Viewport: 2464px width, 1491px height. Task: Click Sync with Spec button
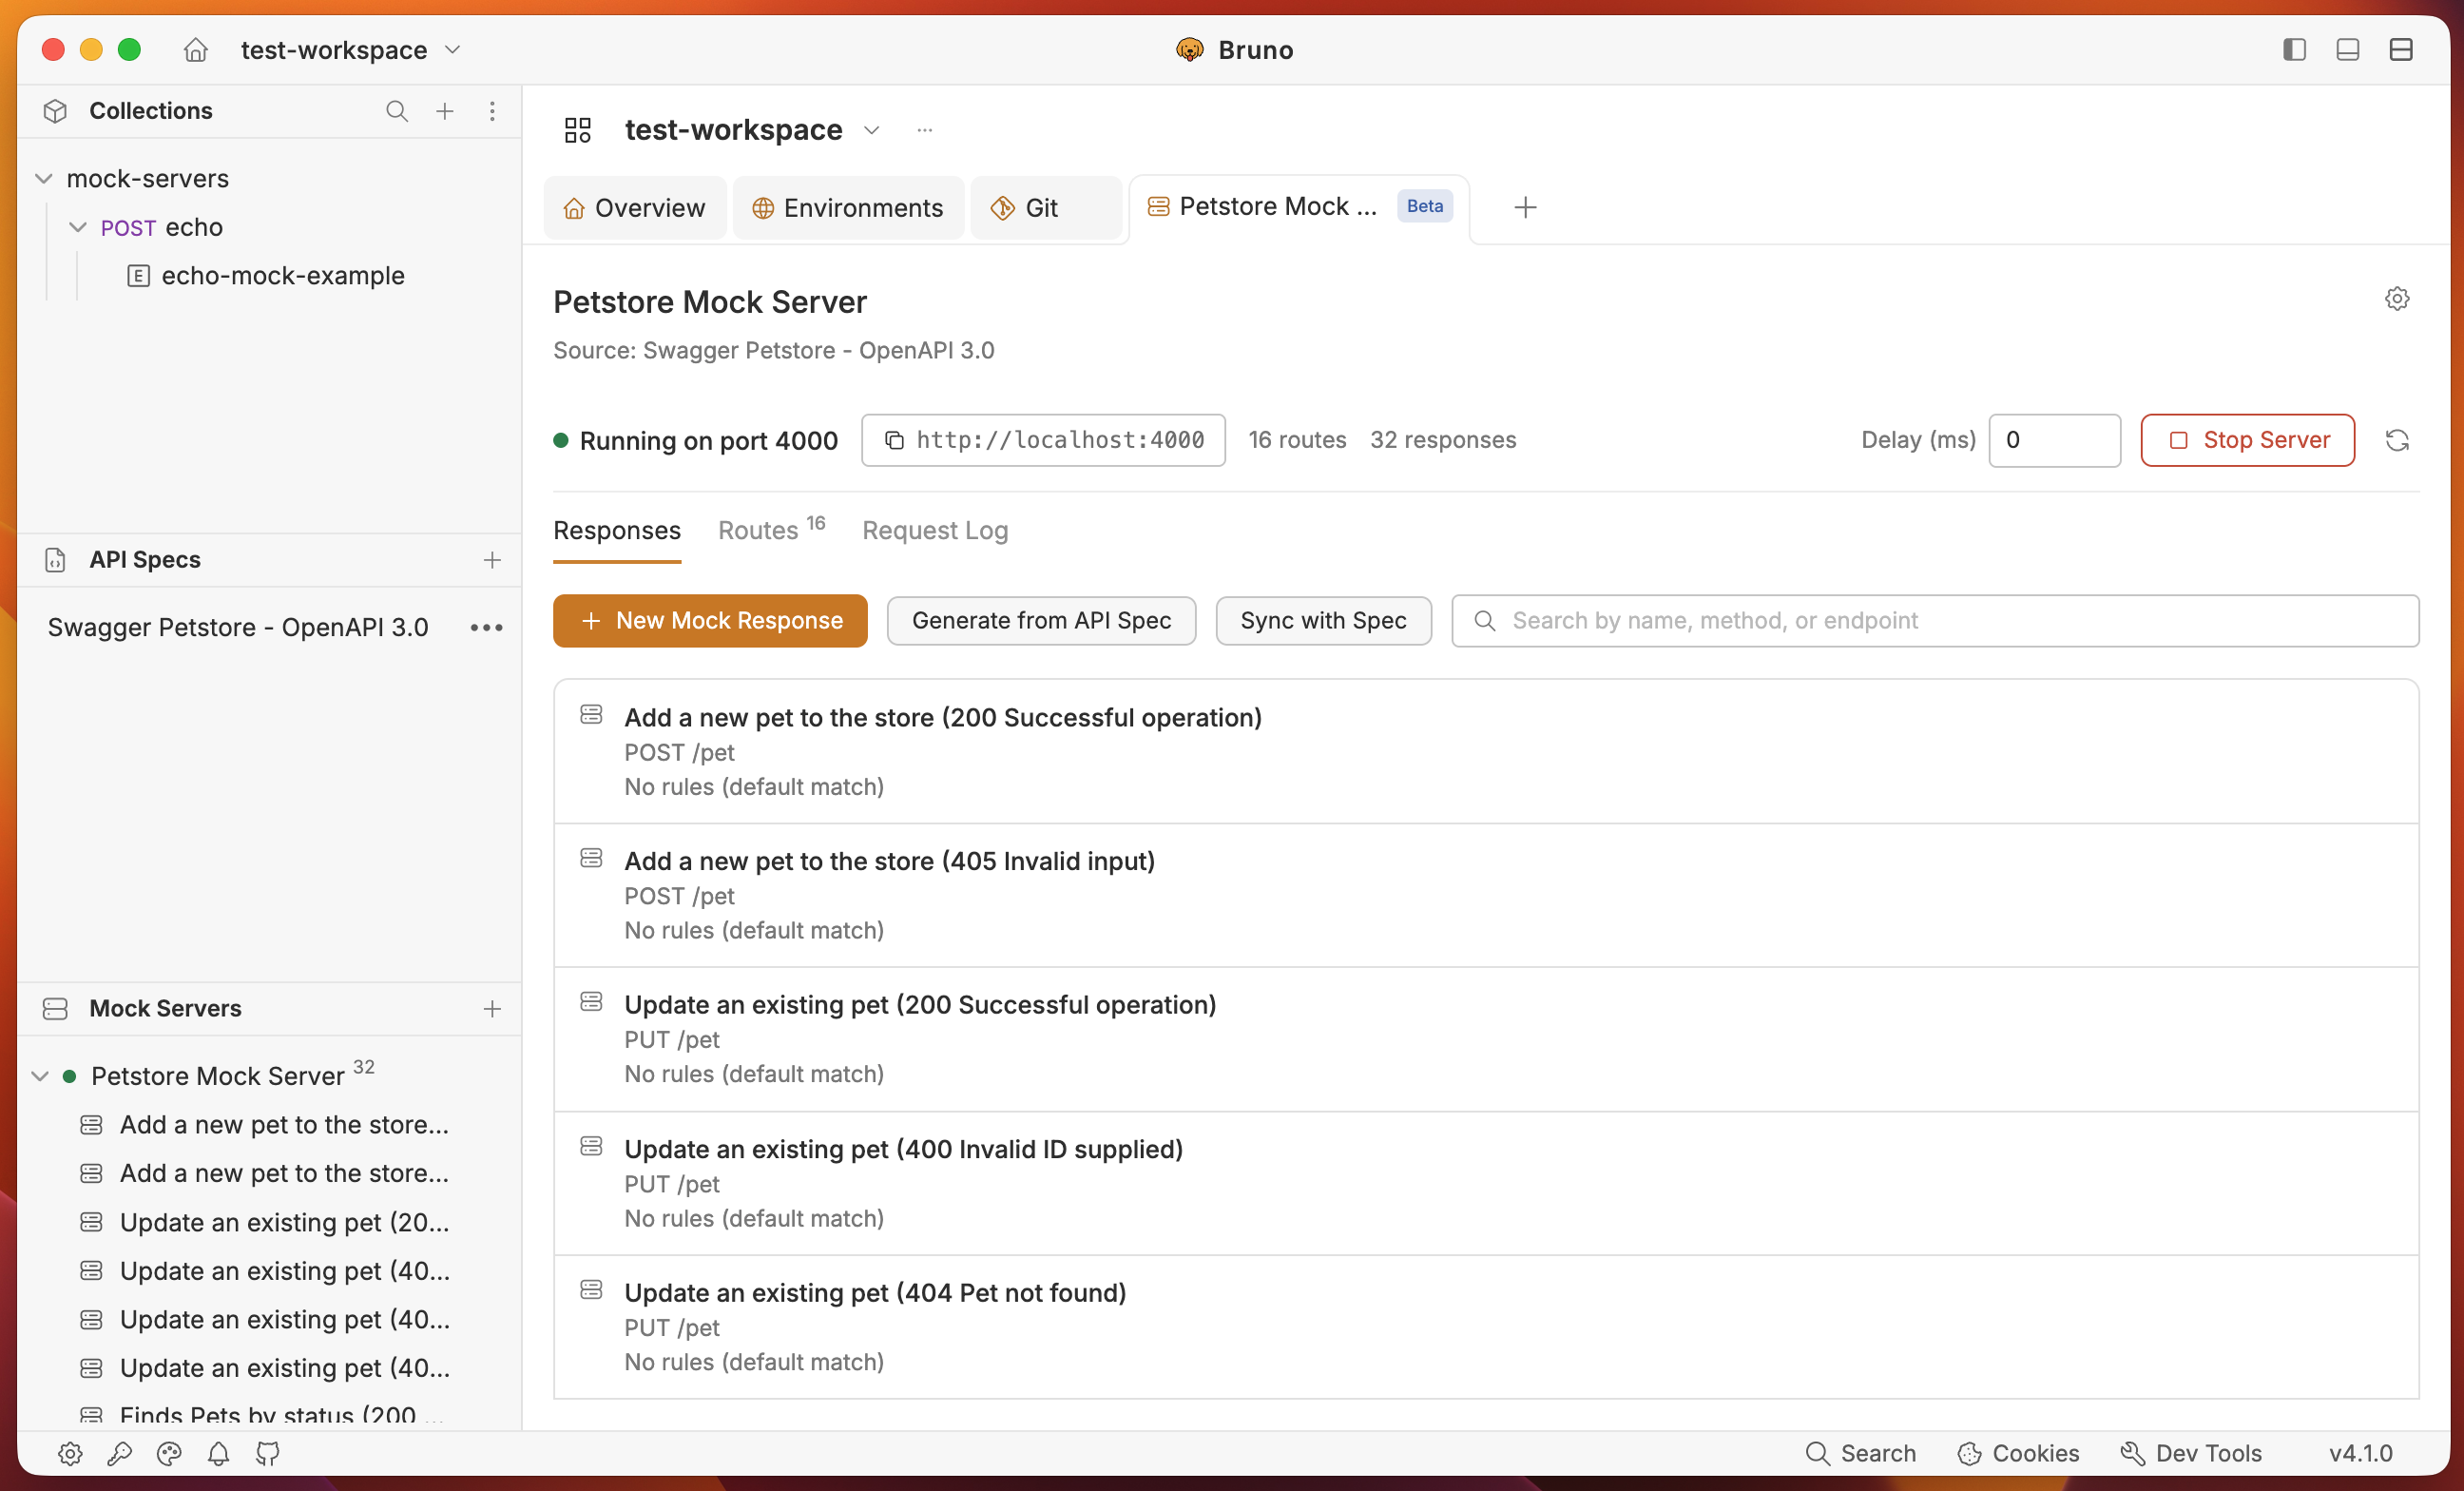(x=1323, y=621)
